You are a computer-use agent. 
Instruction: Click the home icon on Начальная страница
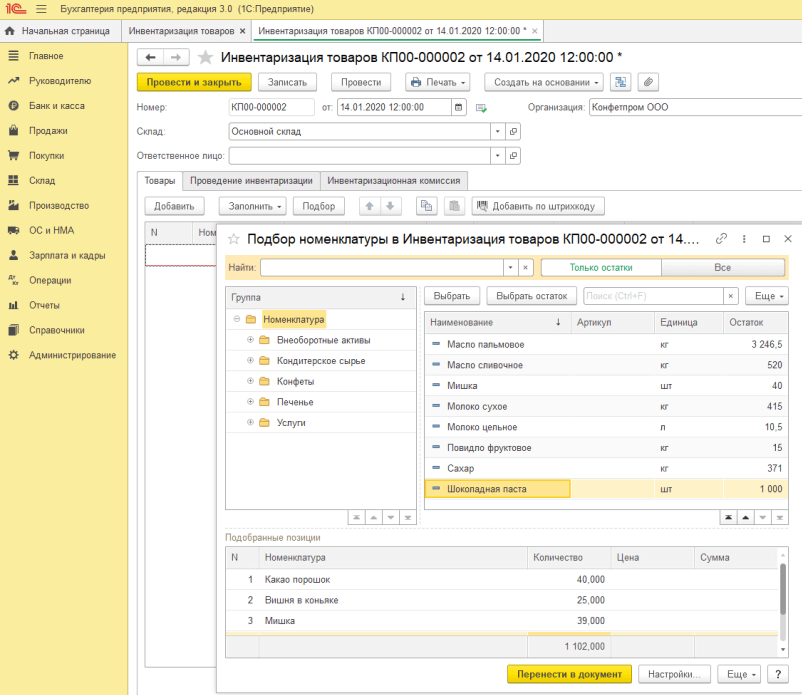10,31
